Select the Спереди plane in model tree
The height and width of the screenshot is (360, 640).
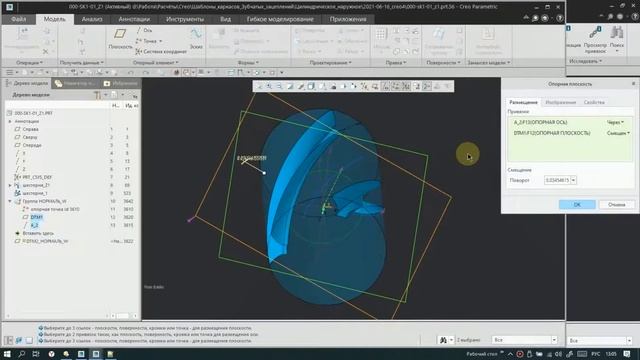tap(32, 145)
